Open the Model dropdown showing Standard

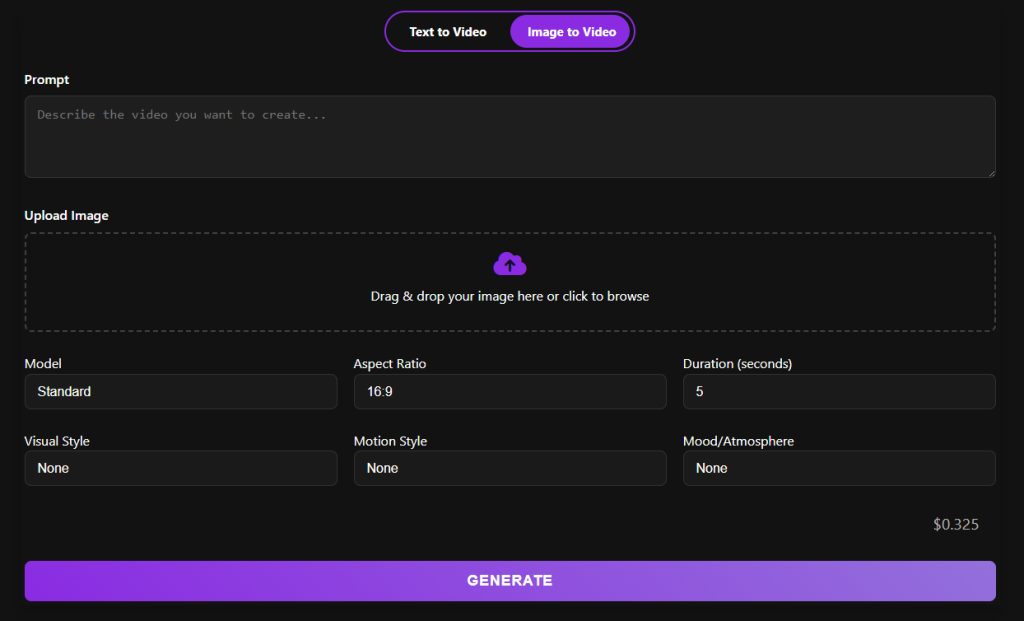tap(181, 392)
